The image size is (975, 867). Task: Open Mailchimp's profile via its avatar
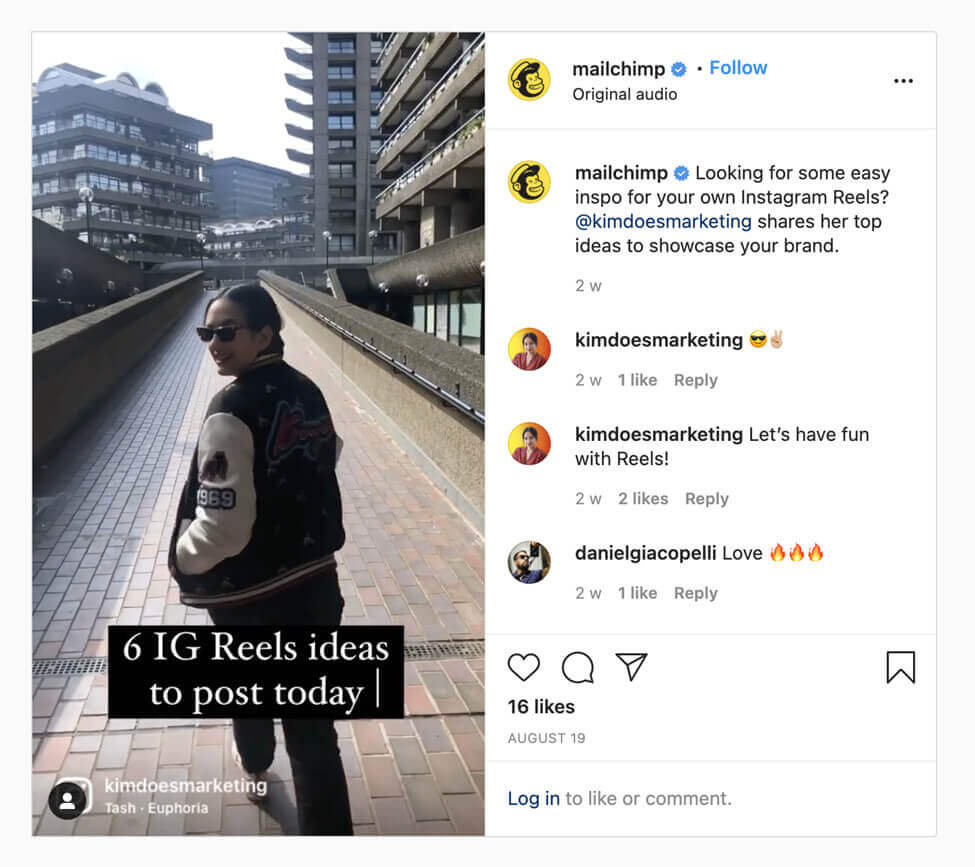pyautogui.click(x=529, y=80)
